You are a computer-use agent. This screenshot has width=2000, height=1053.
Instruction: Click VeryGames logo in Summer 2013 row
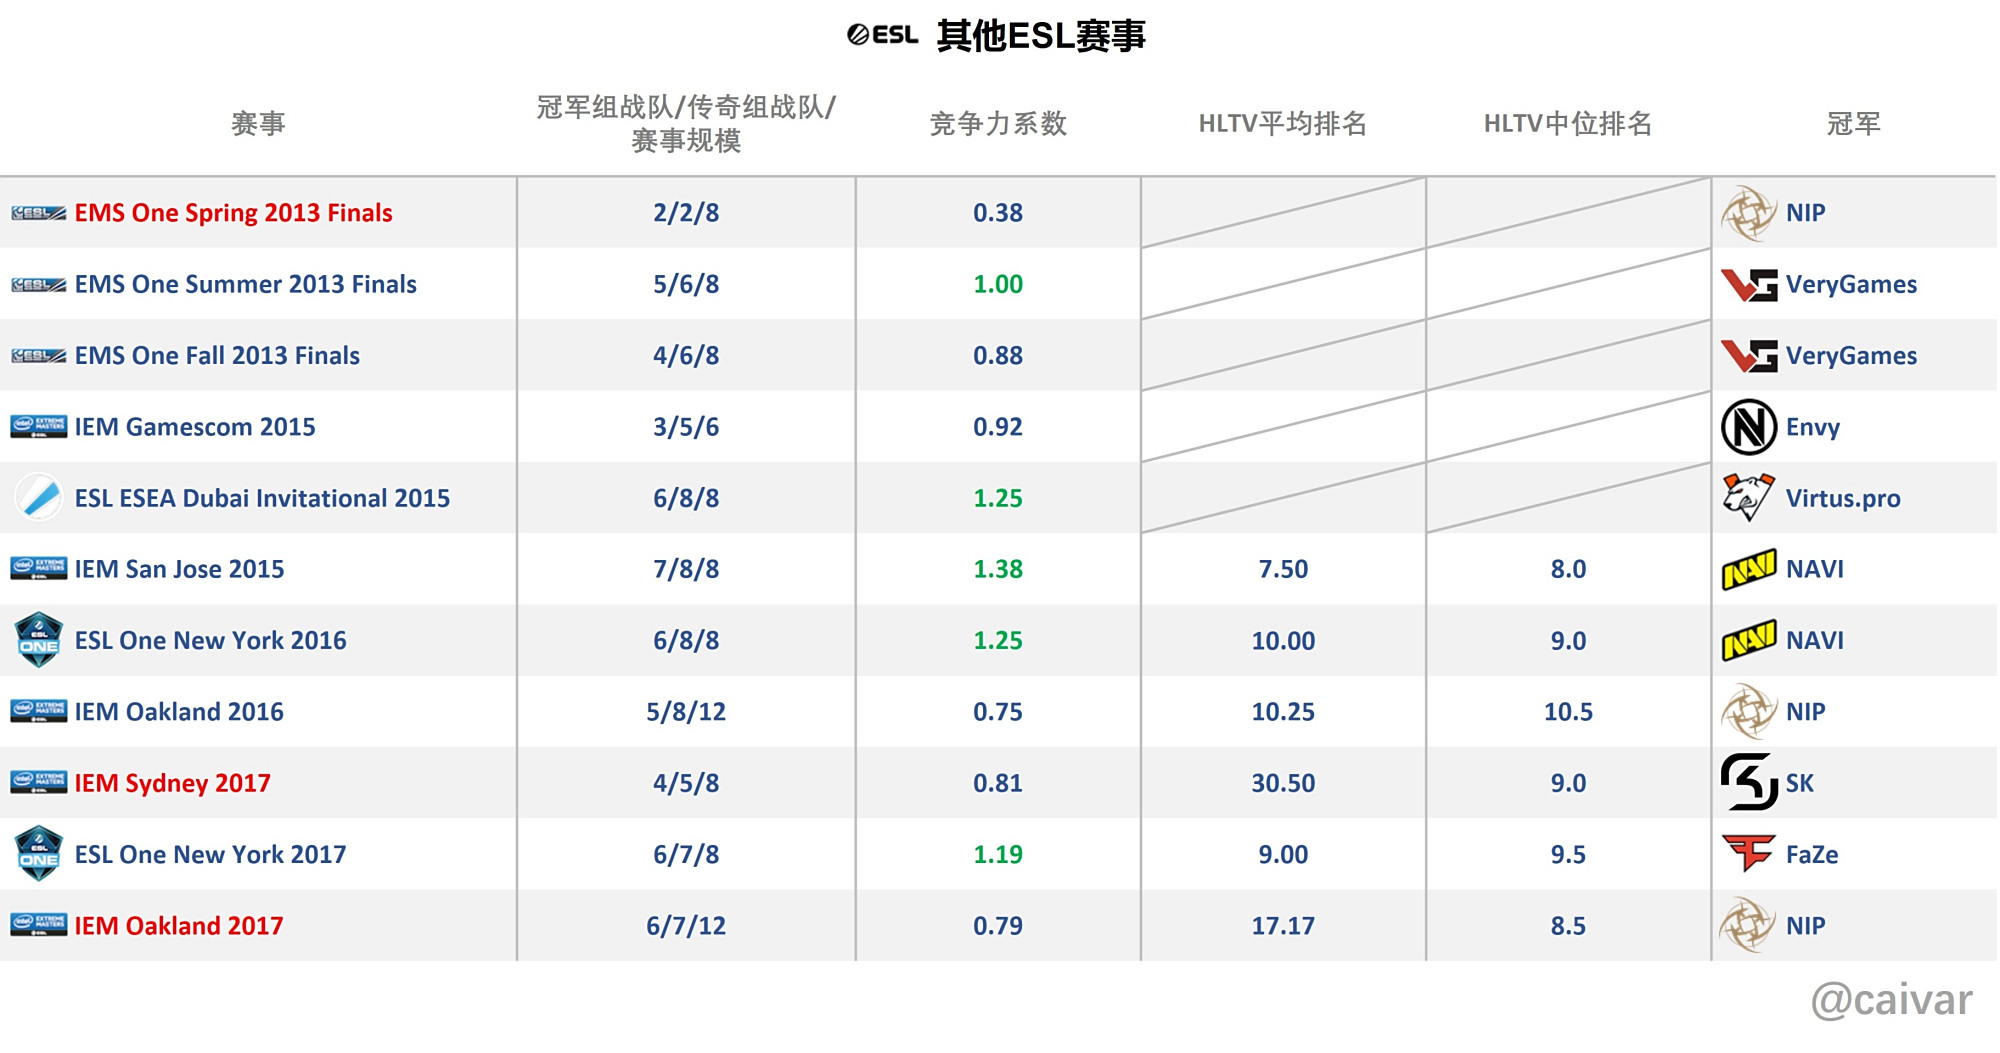pyautogui.click(x=1748, y=285)
